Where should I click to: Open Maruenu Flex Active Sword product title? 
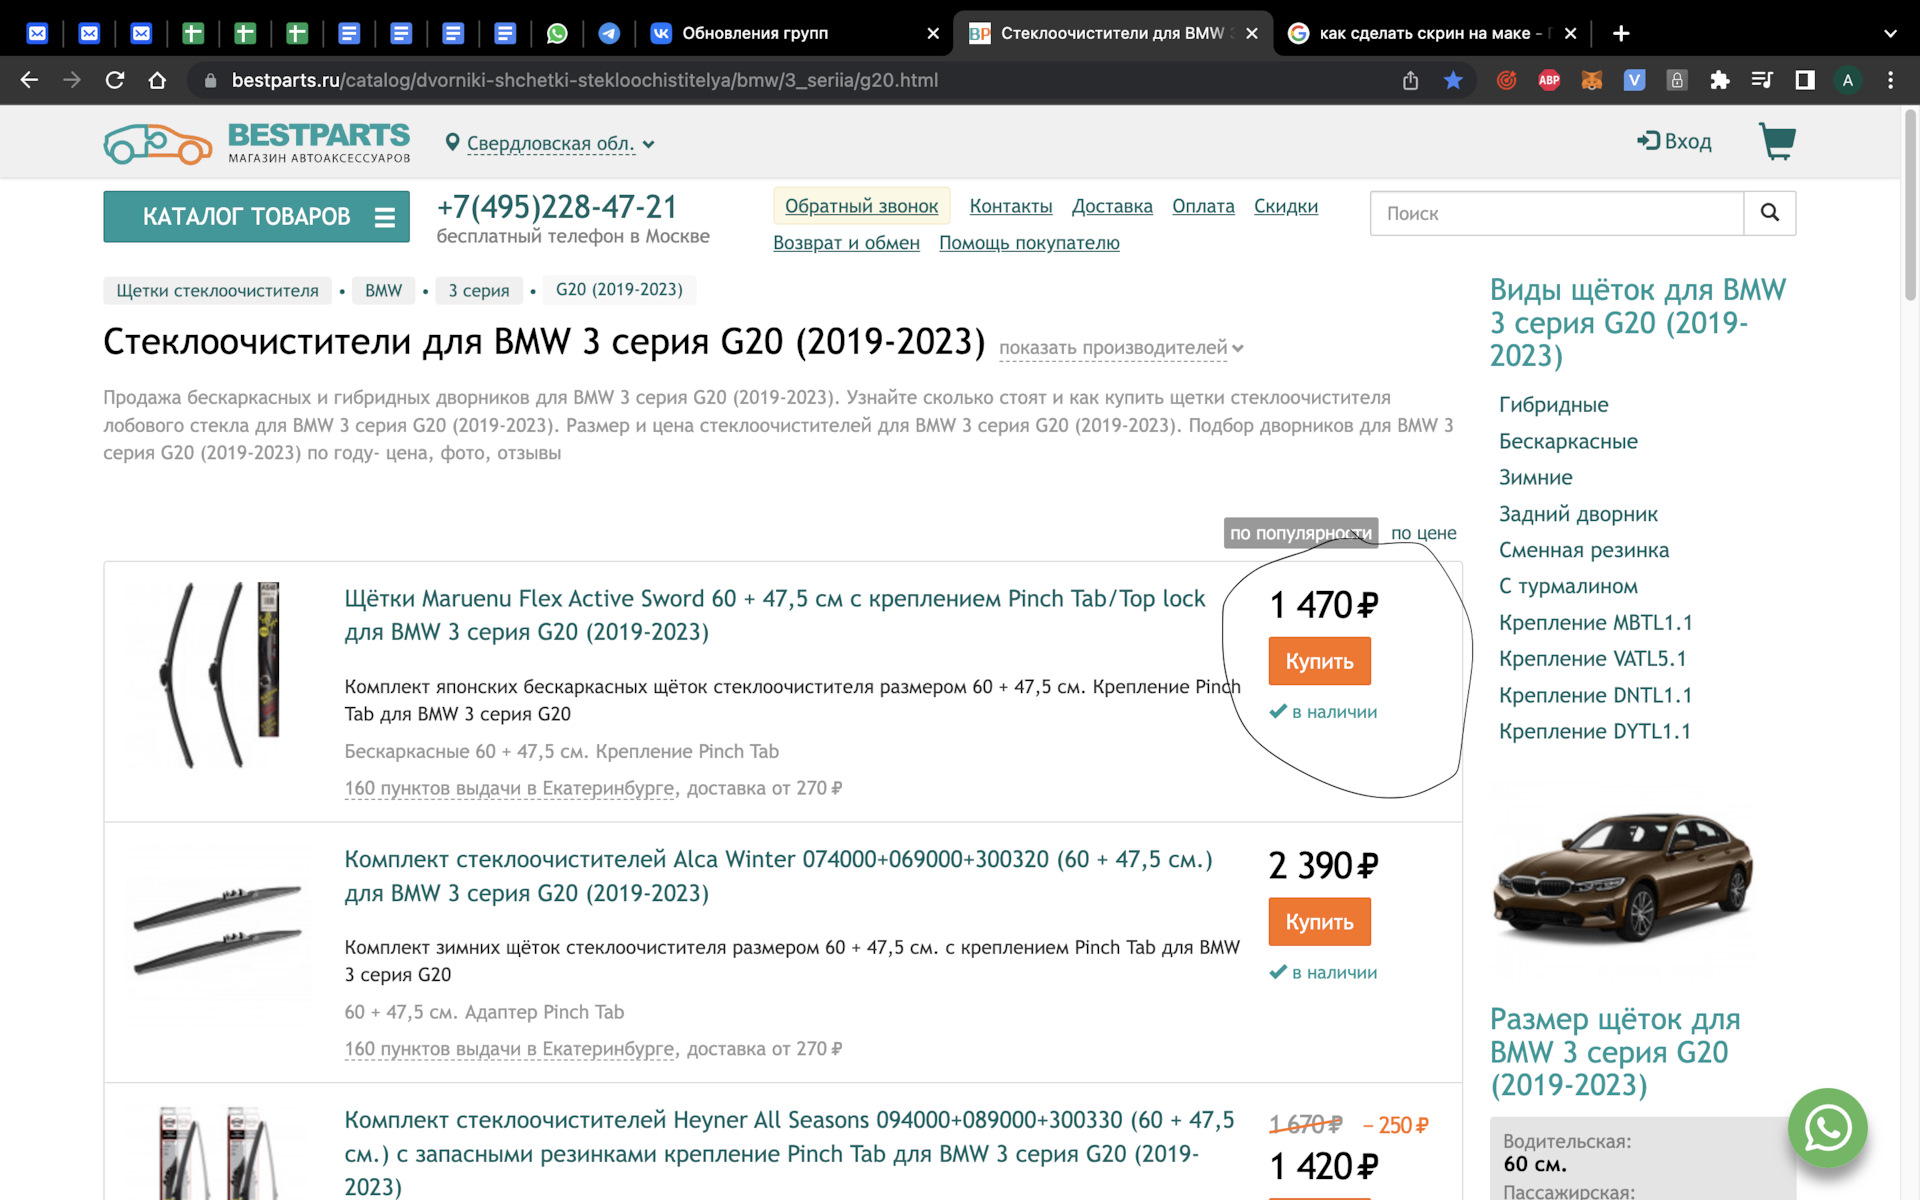click(775, 615)
